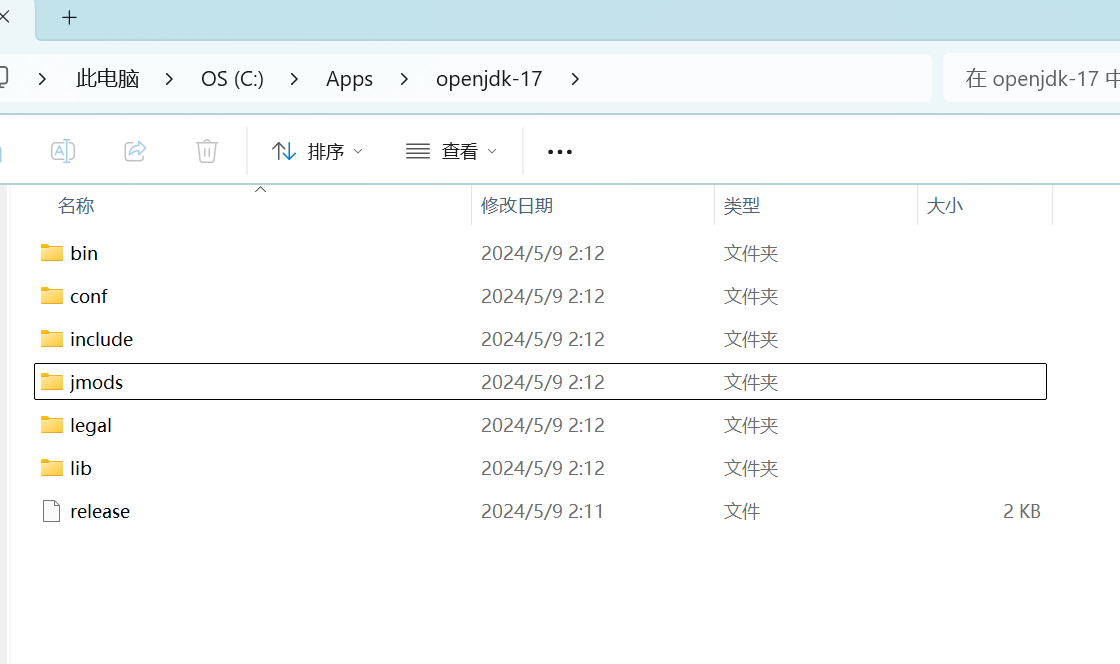
Task: Click the include folder name
Action: pos(101,339)
